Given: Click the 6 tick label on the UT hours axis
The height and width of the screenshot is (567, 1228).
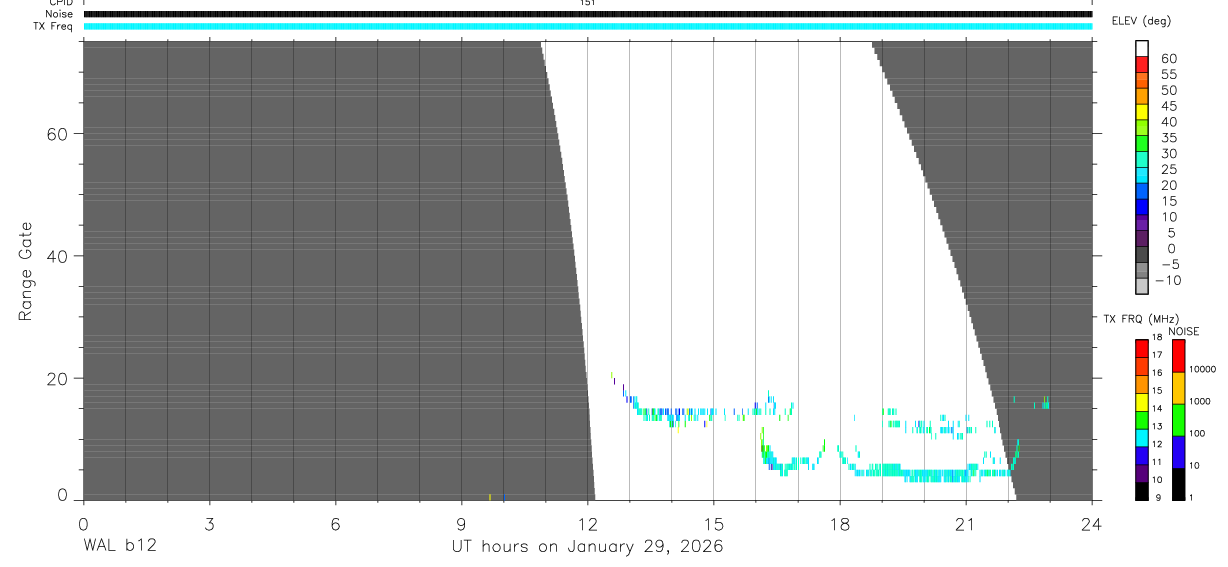Looking at the screenshot, I should [x=335, y=523].
